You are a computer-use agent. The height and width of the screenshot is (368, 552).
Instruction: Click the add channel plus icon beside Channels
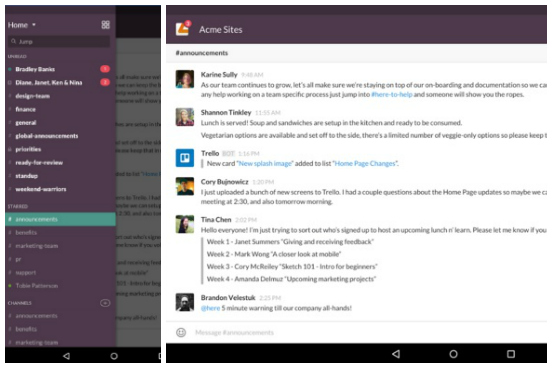(105, 303)
